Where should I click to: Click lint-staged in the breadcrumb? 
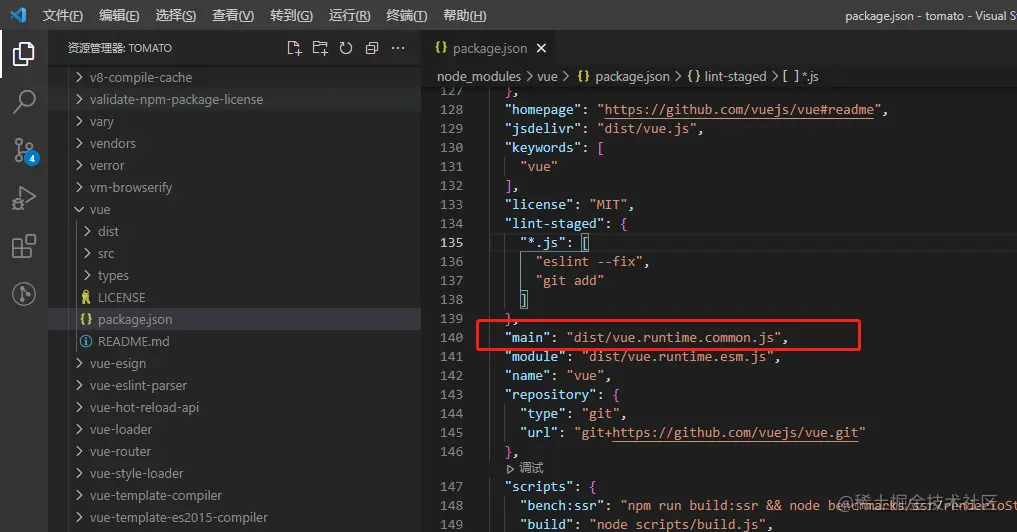(x=727, y=77)
